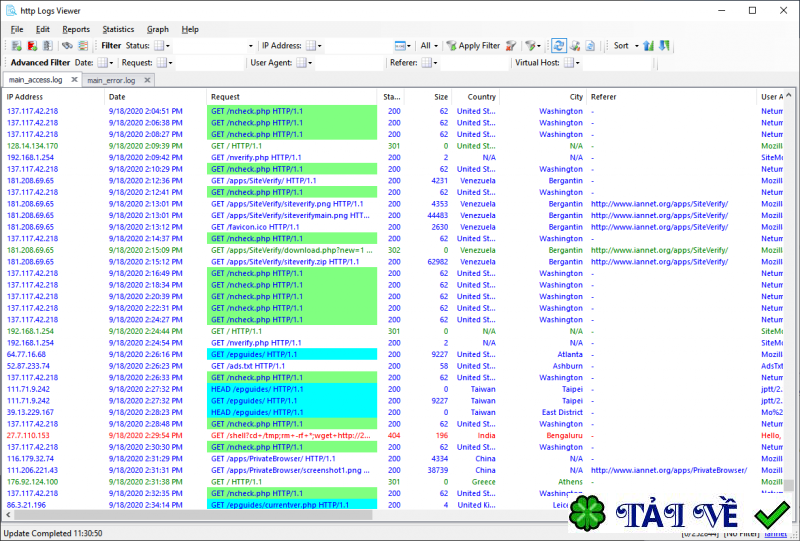Switch to the main_error.log tab

(x=110, y=79)
